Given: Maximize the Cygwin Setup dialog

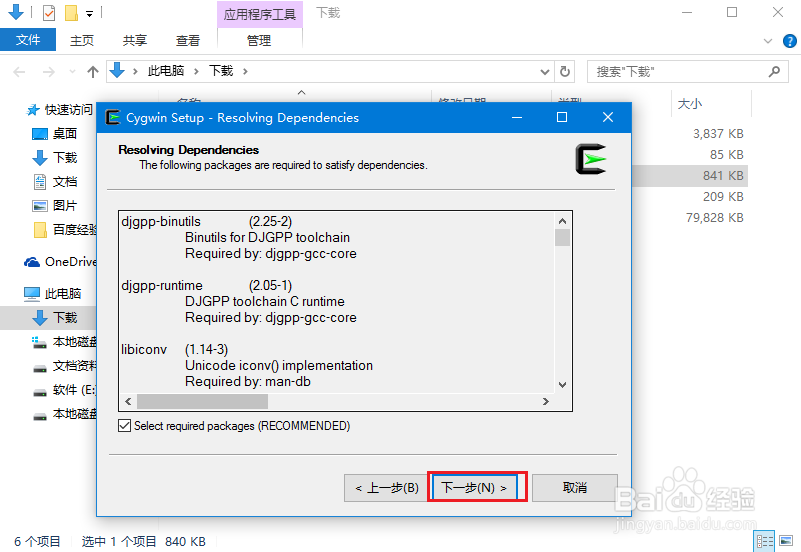Looking at the screenshot, I should [x=562, y=117].
